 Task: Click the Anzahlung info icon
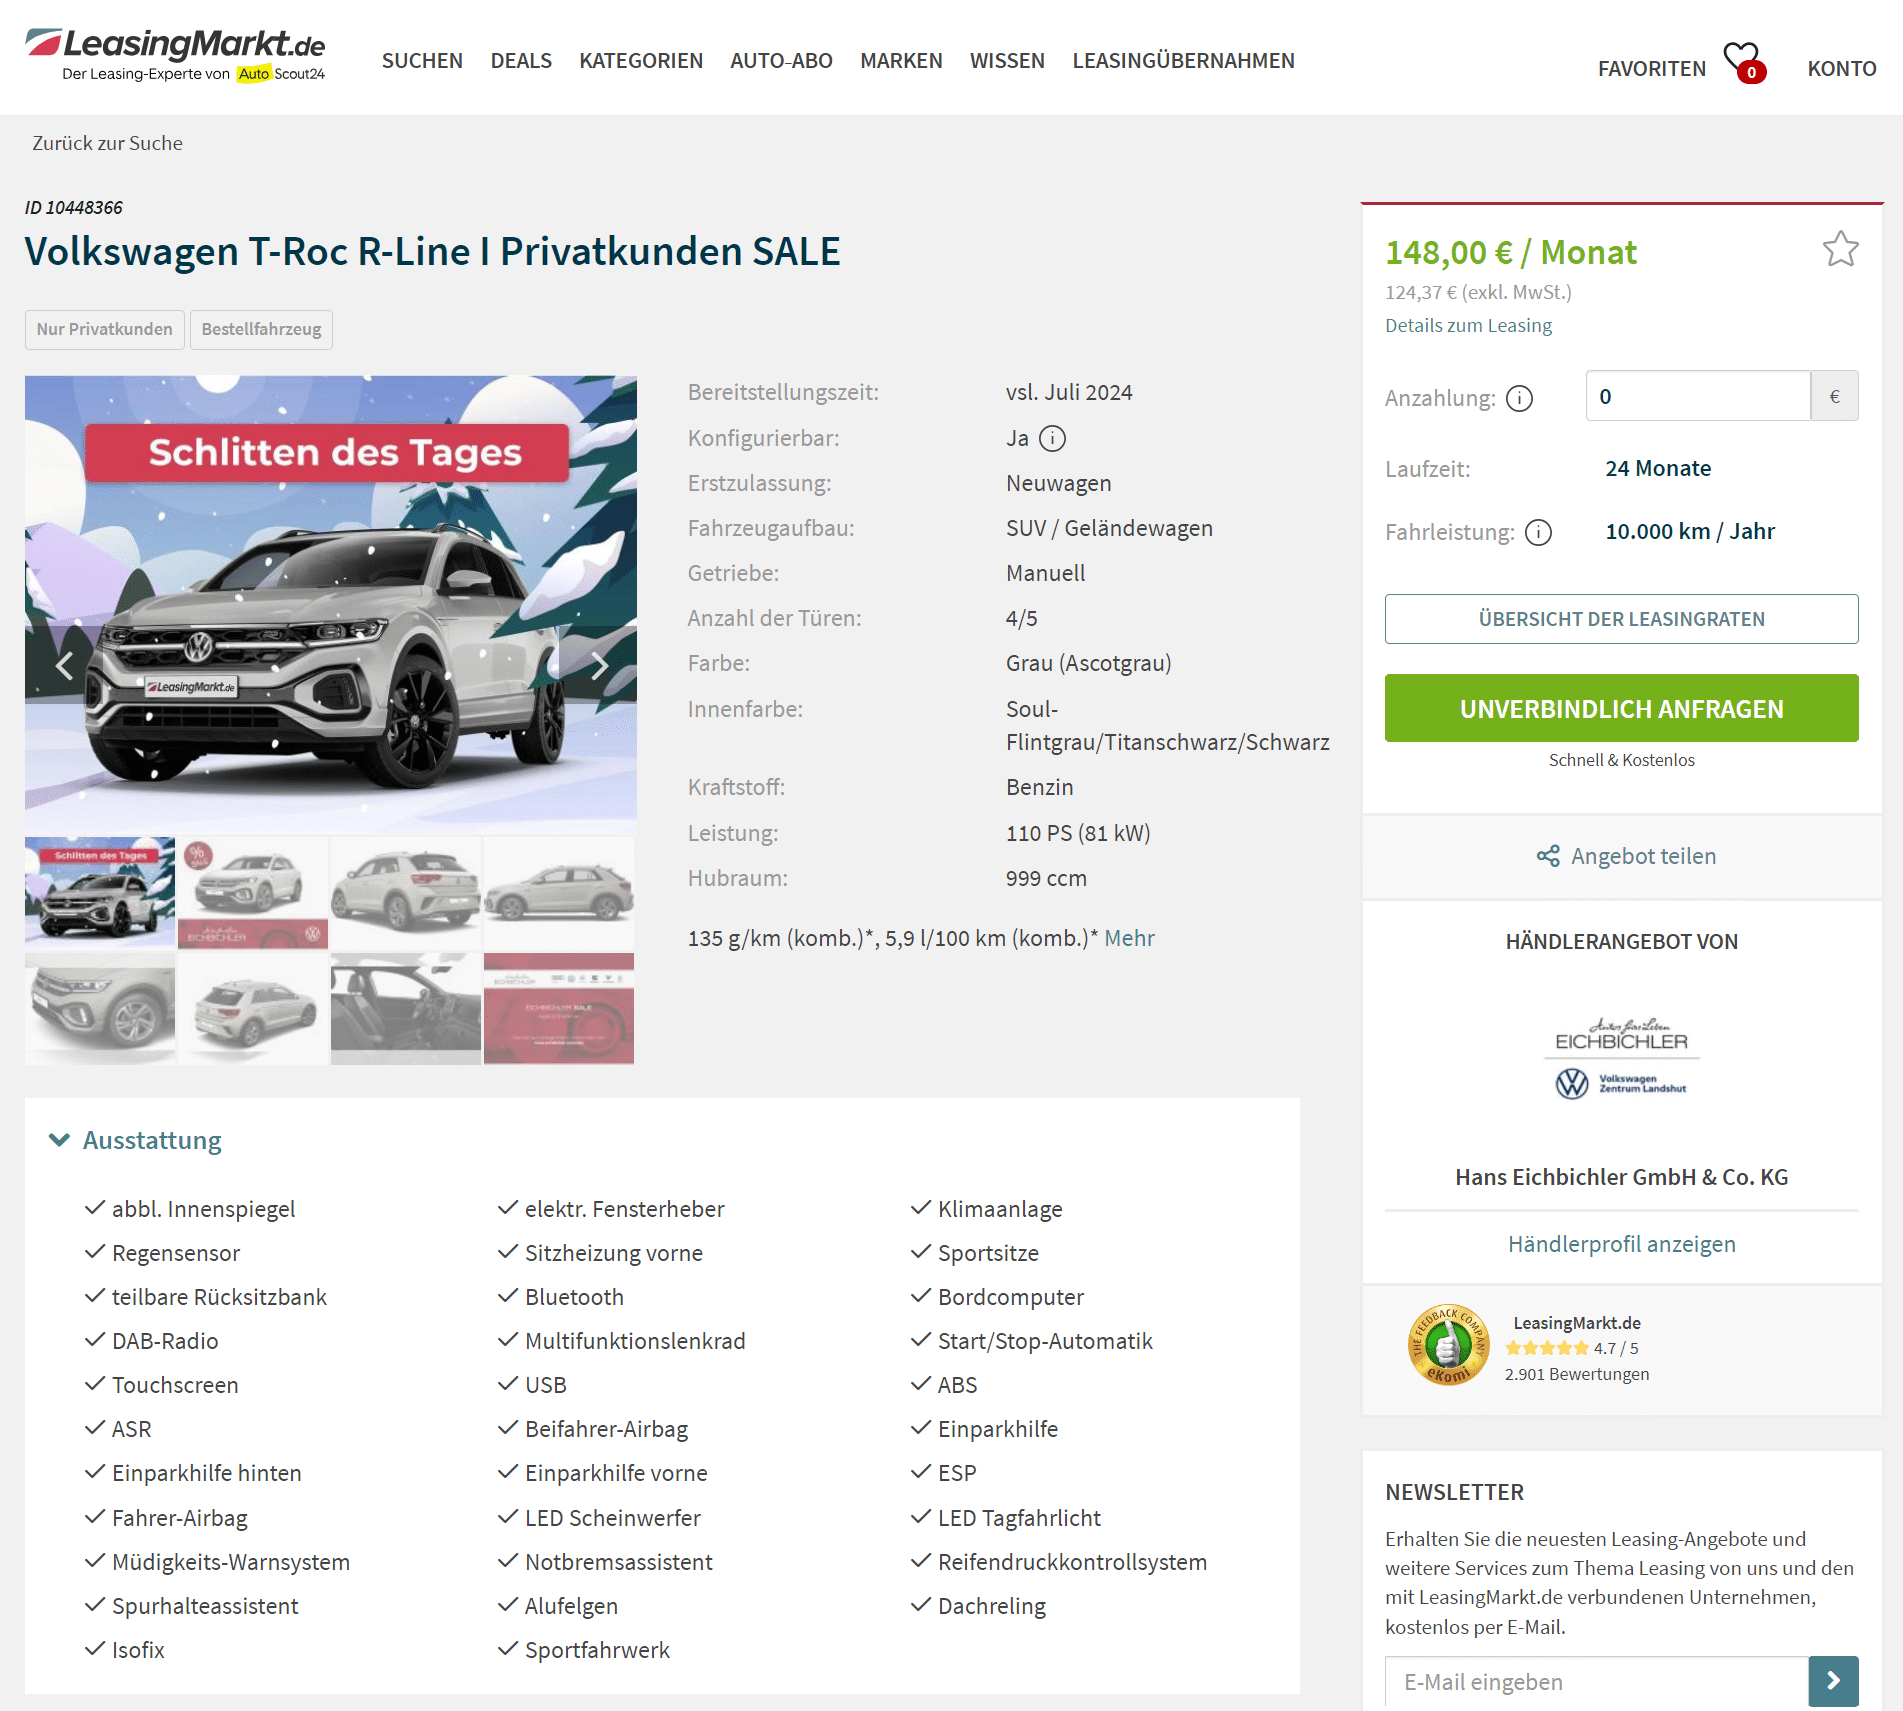1519,398
